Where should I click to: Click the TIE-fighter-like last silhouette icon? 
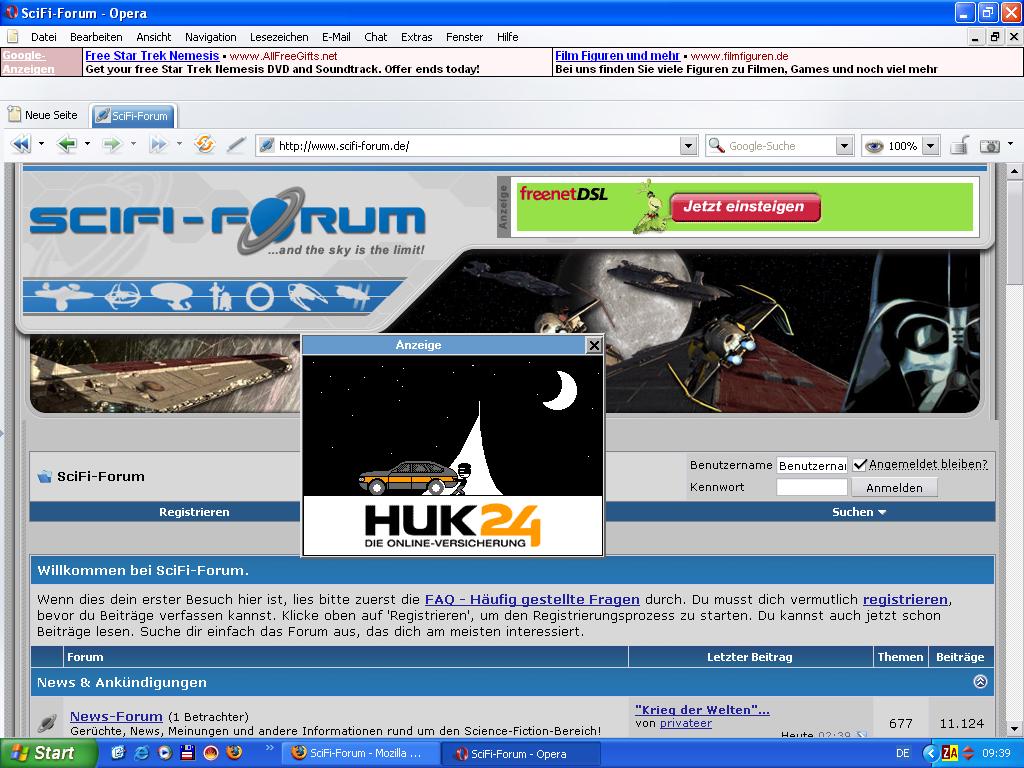point(353,296)
